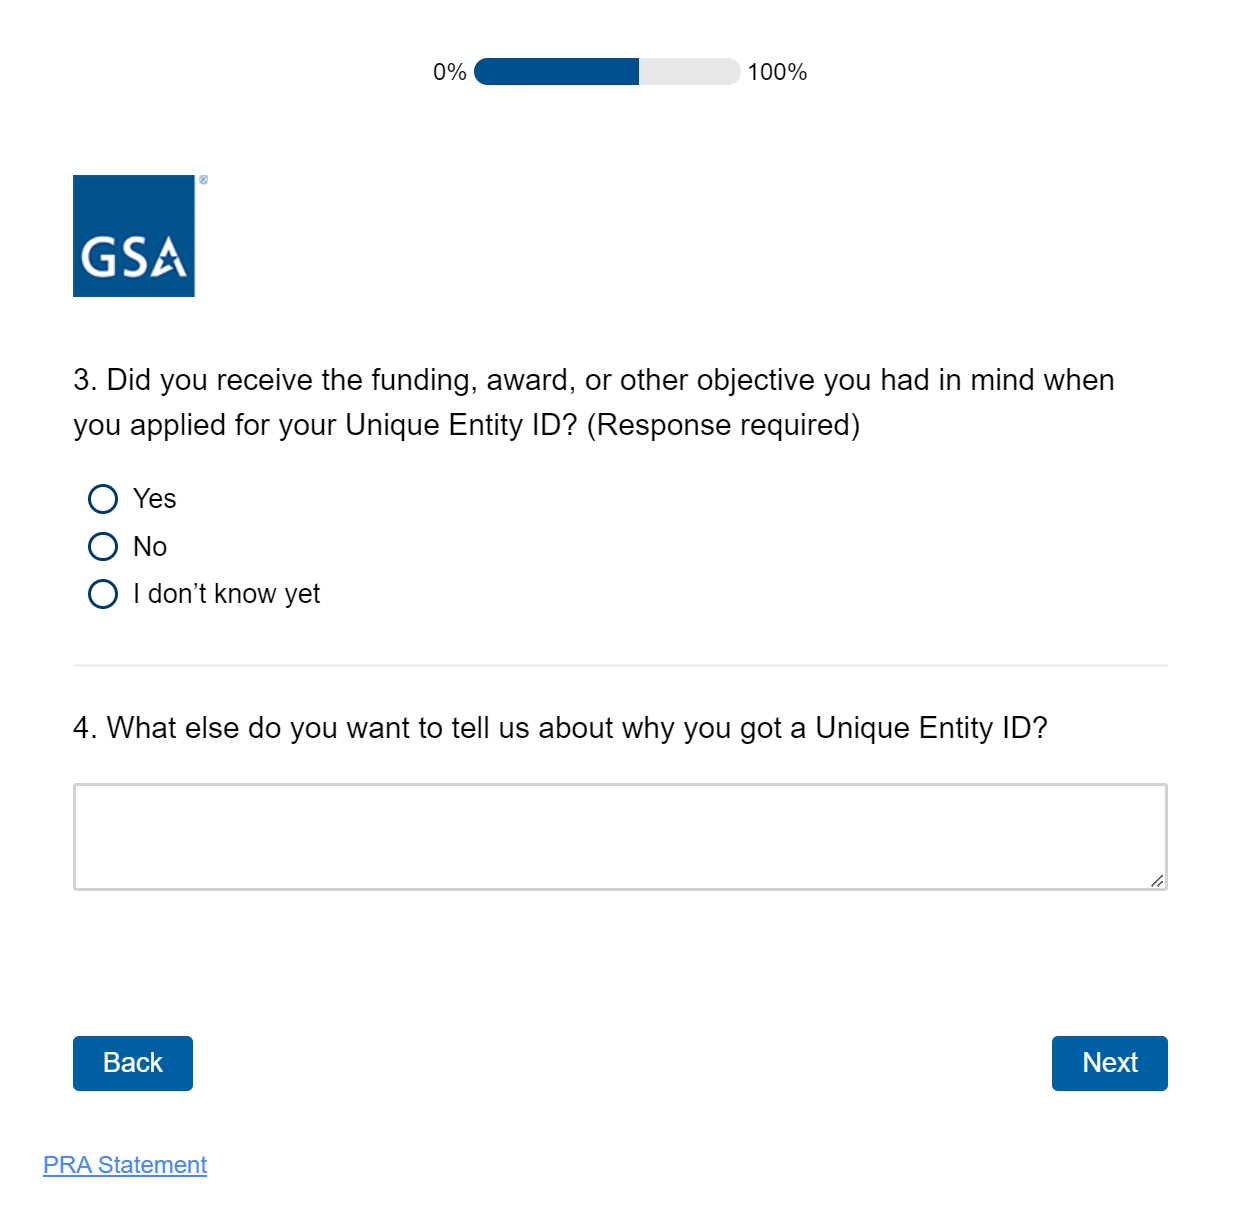This screenshot has height=1209, width=1240.
Task: Click the "I don't know yet" label text
Action: [227, 594]
